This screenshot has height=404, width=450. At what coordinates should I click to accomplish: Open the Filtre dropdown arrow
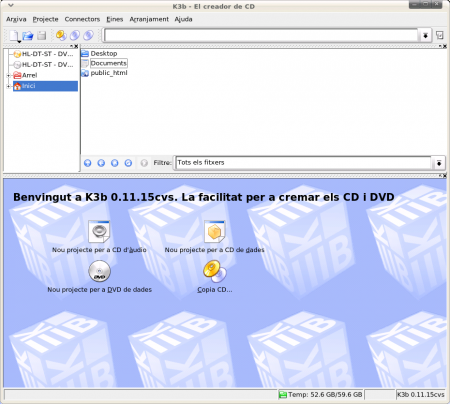click(439, 163)
